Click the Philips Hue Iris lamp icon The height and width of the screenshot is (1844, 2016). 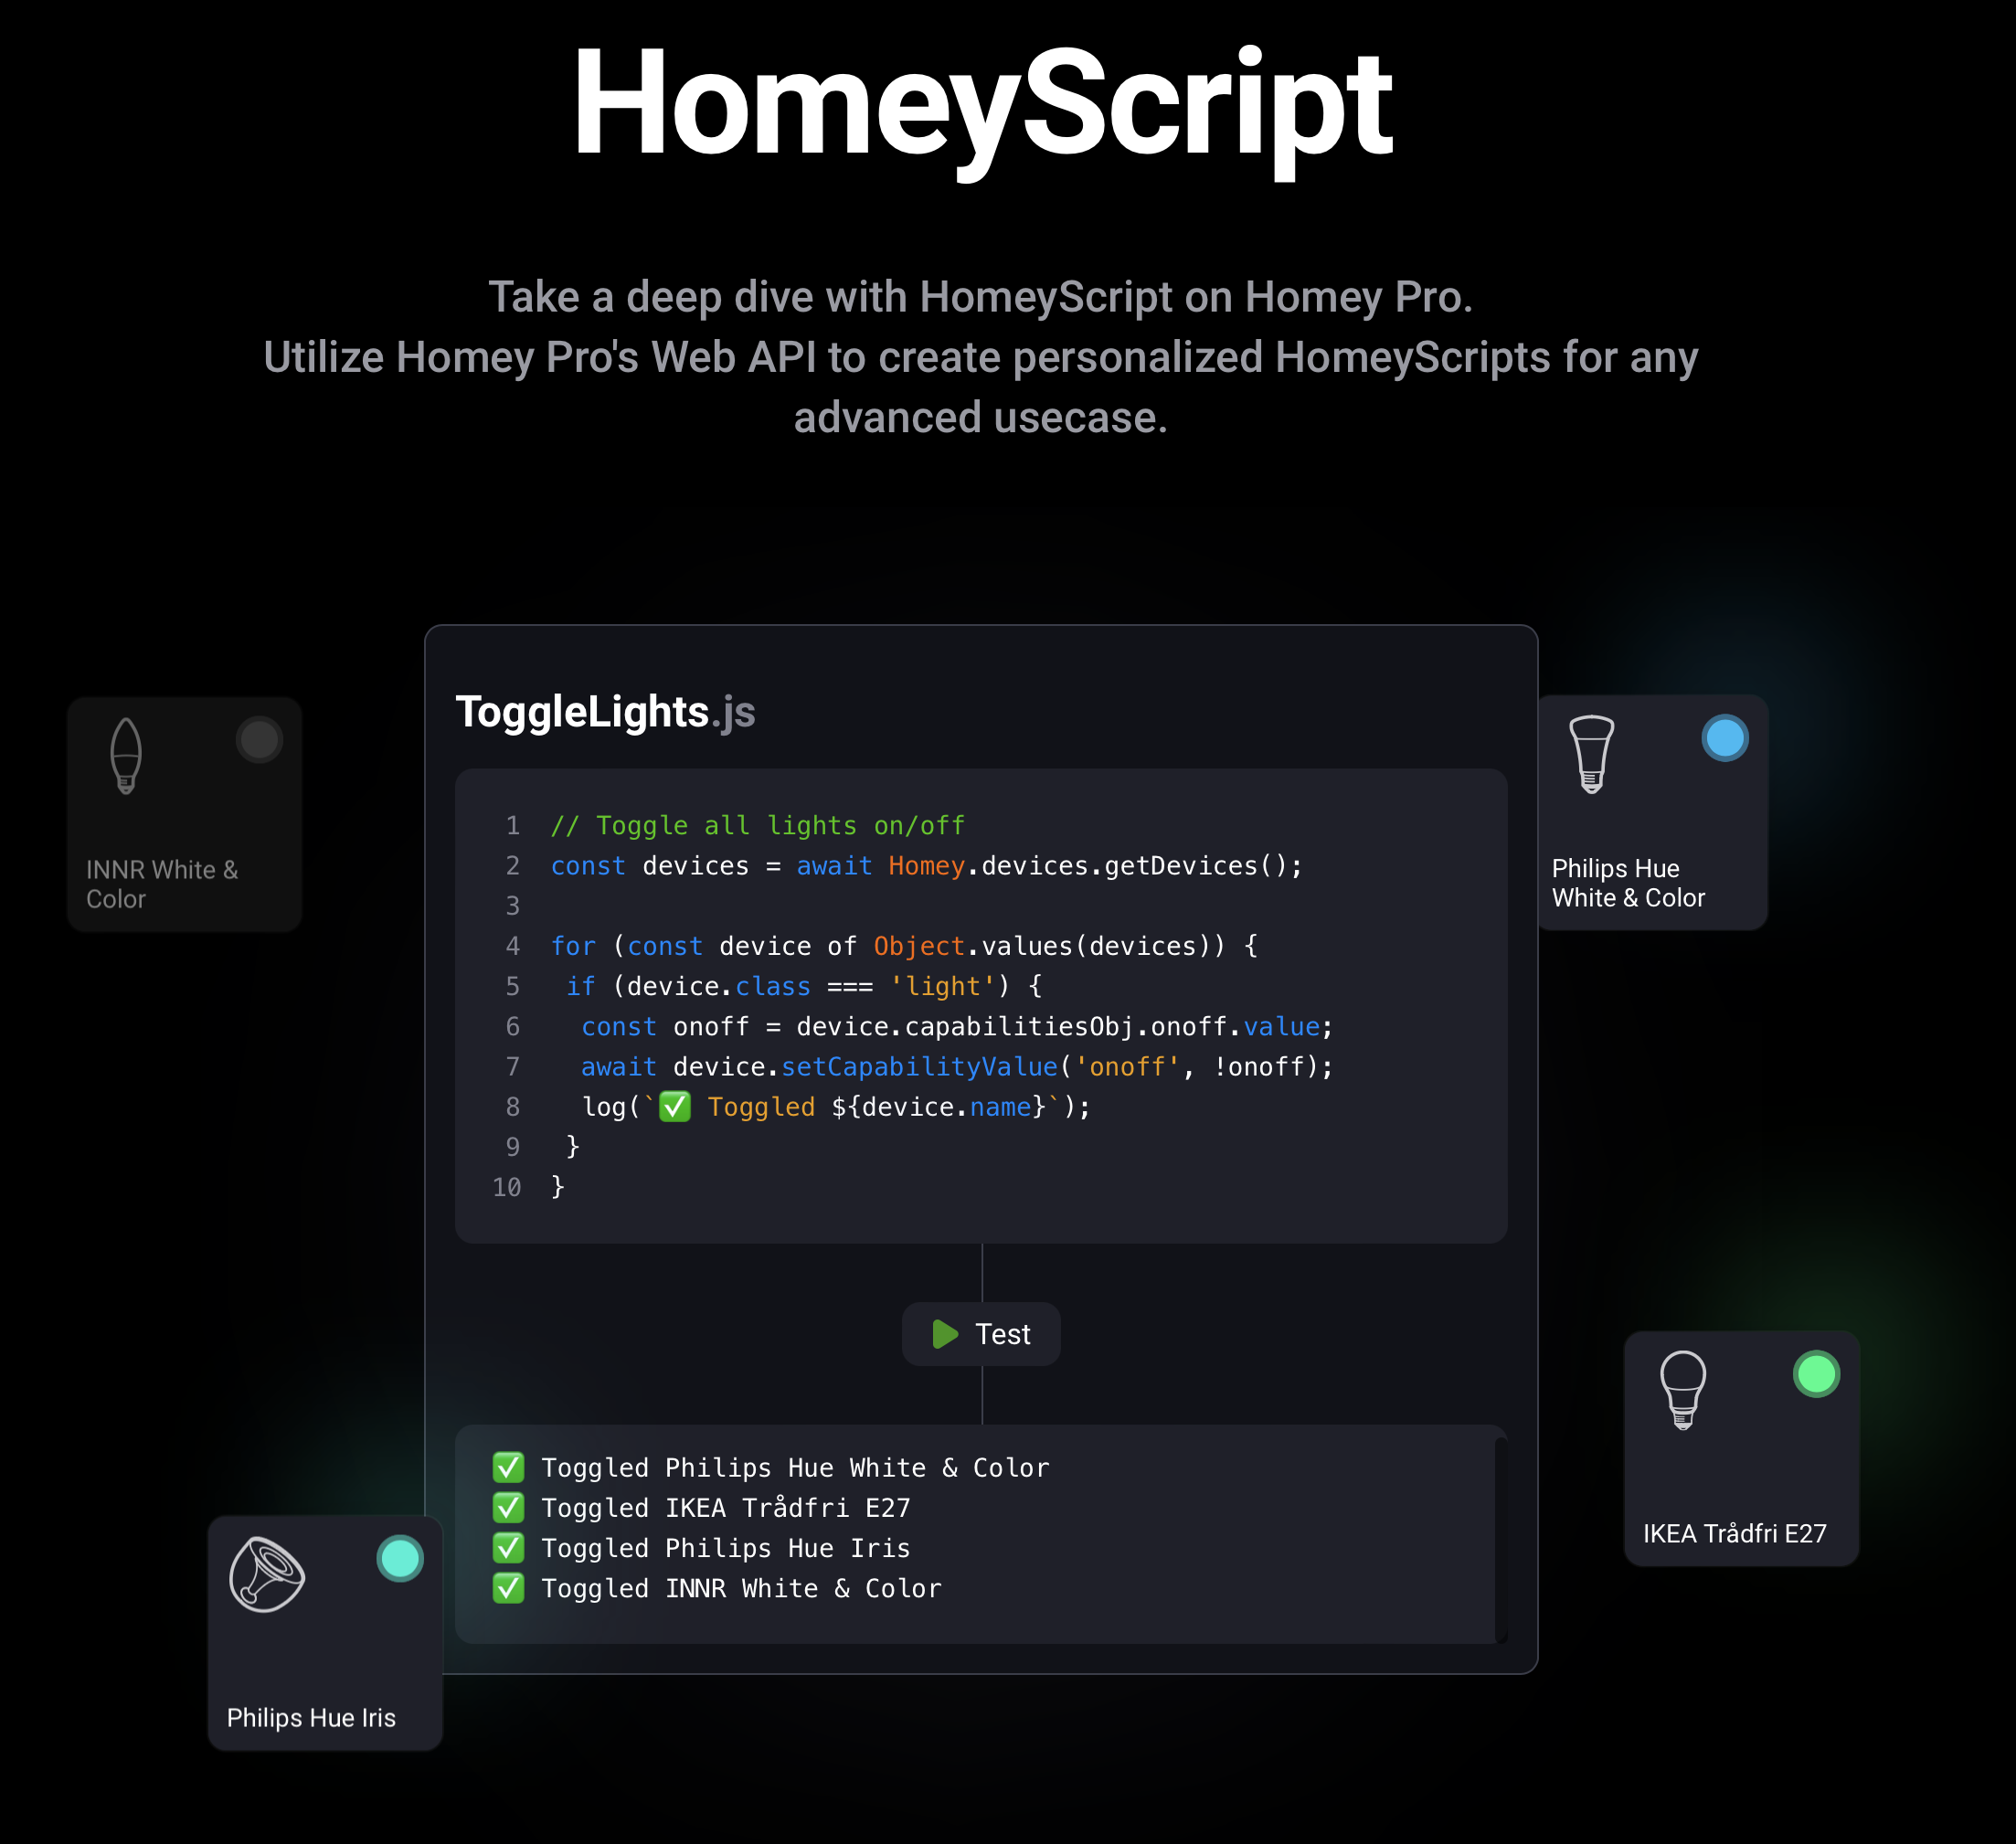click(x=267, y=1574)
